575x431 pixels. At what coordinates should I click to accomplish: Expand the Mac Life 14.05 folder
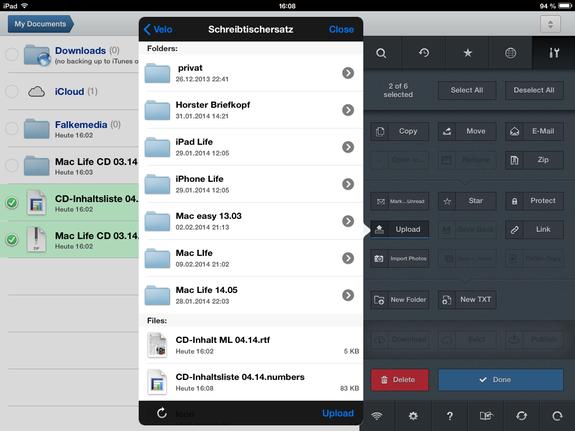pos(348,295)
